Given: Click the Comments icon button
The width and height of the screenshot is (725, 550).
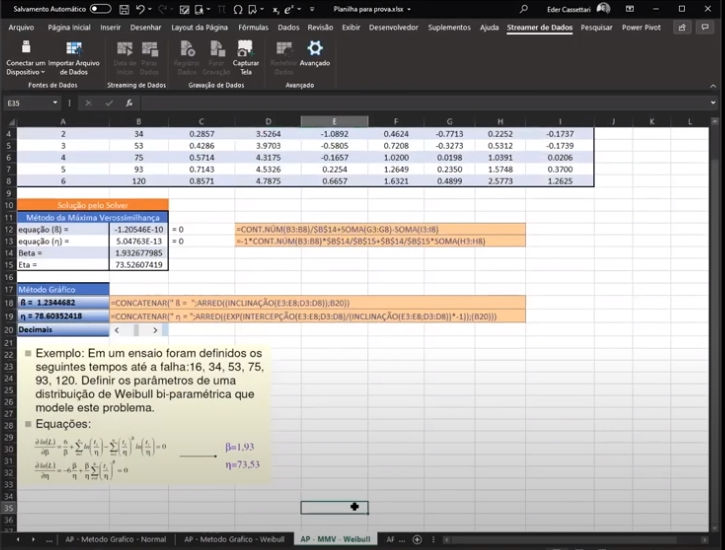Looking at the screenshot, I should [705, 27].
